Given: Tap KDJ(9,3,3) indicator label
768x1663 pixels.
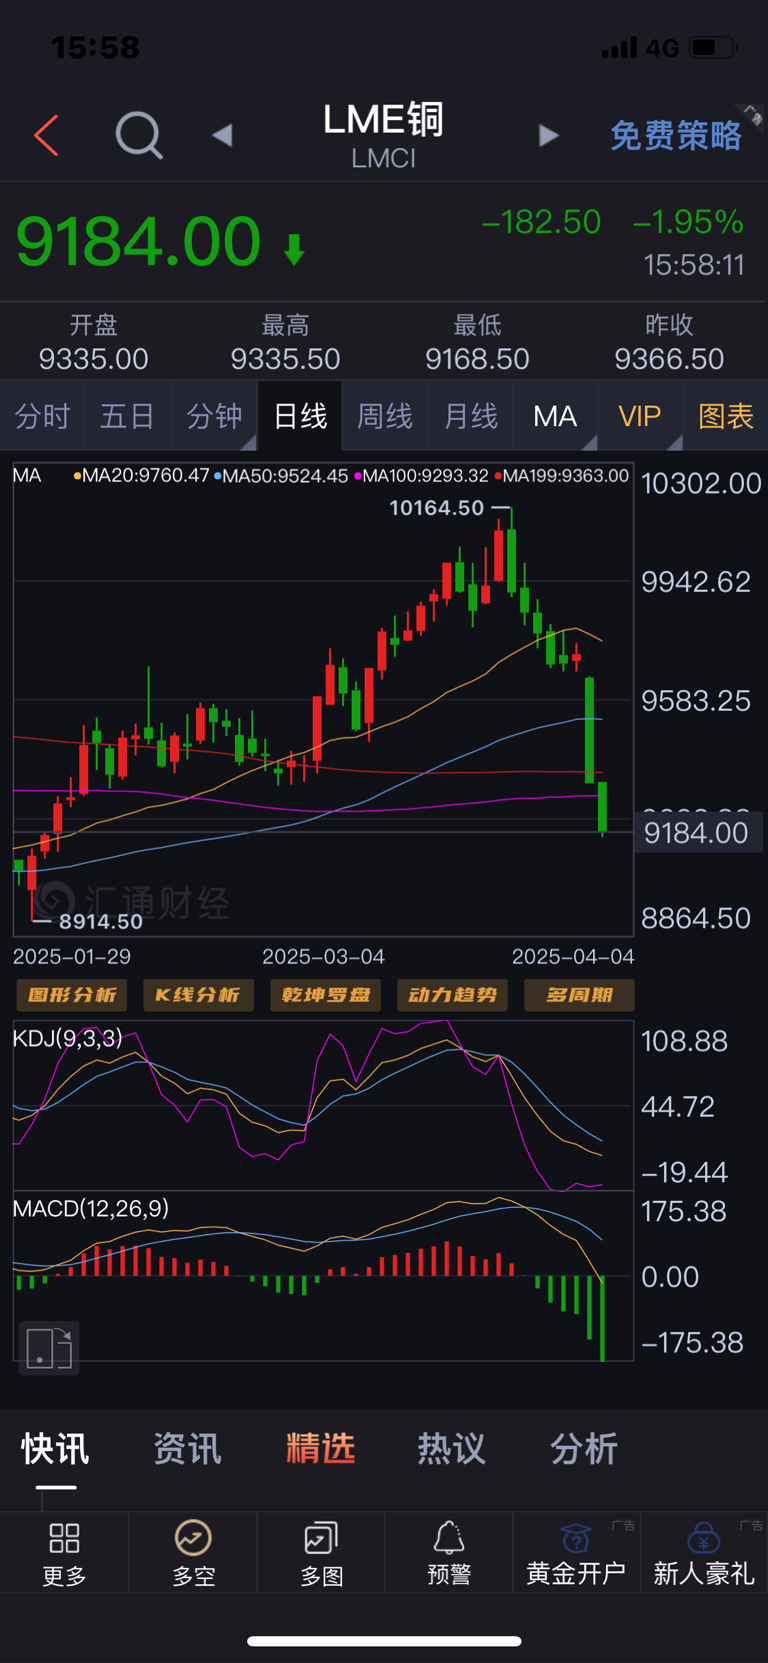Looking at the screenshot, I should pos(68,1038).
